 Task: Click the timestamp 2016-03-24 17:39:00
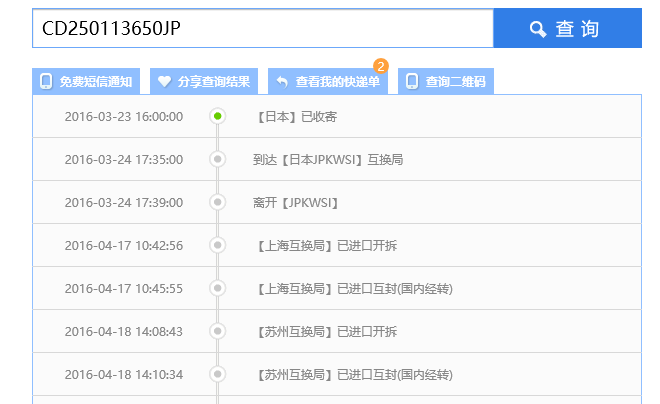pos(124,202)
